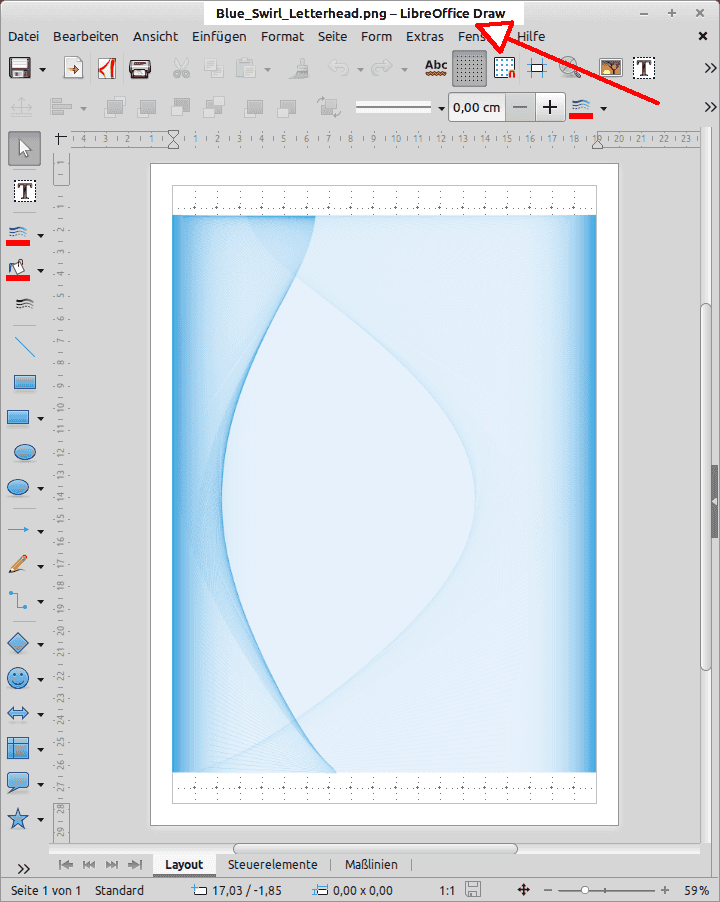Open the Bearbeiten menu

coord(86,36)
